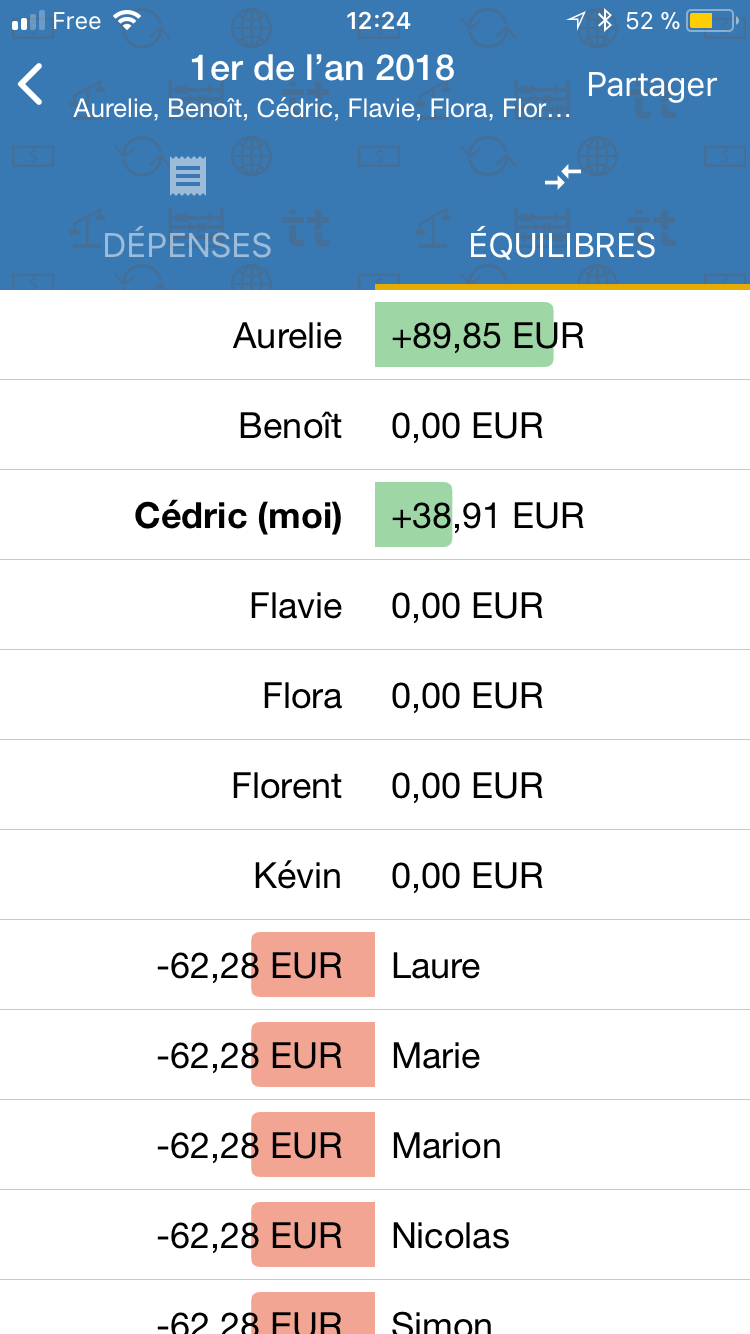Tap Laure's red -62,28 EUR bar
The width and height of the screenshot is (750, 1334).
tap(313, 965)
